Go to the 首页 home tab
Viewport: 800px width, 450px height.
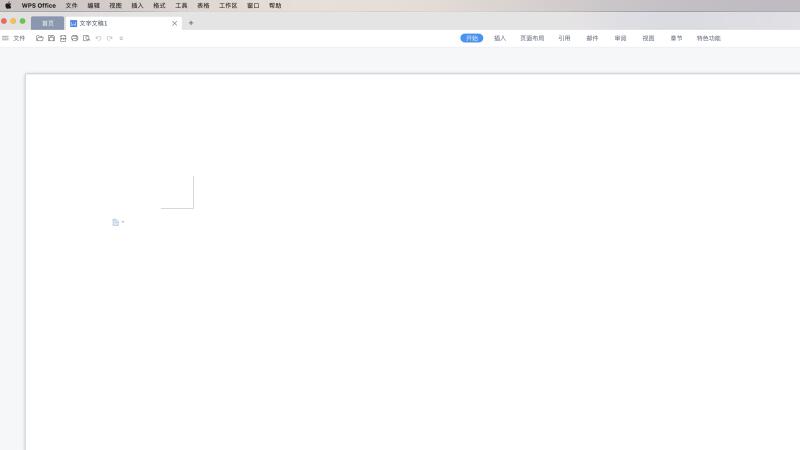[48, 23]
